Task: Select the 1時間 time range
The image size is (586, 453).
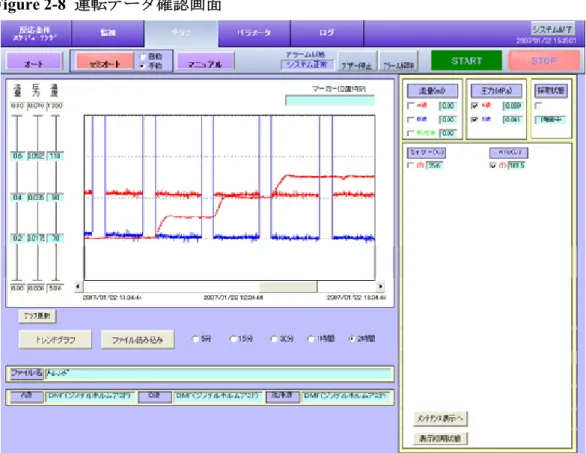Action: (310, 339)
